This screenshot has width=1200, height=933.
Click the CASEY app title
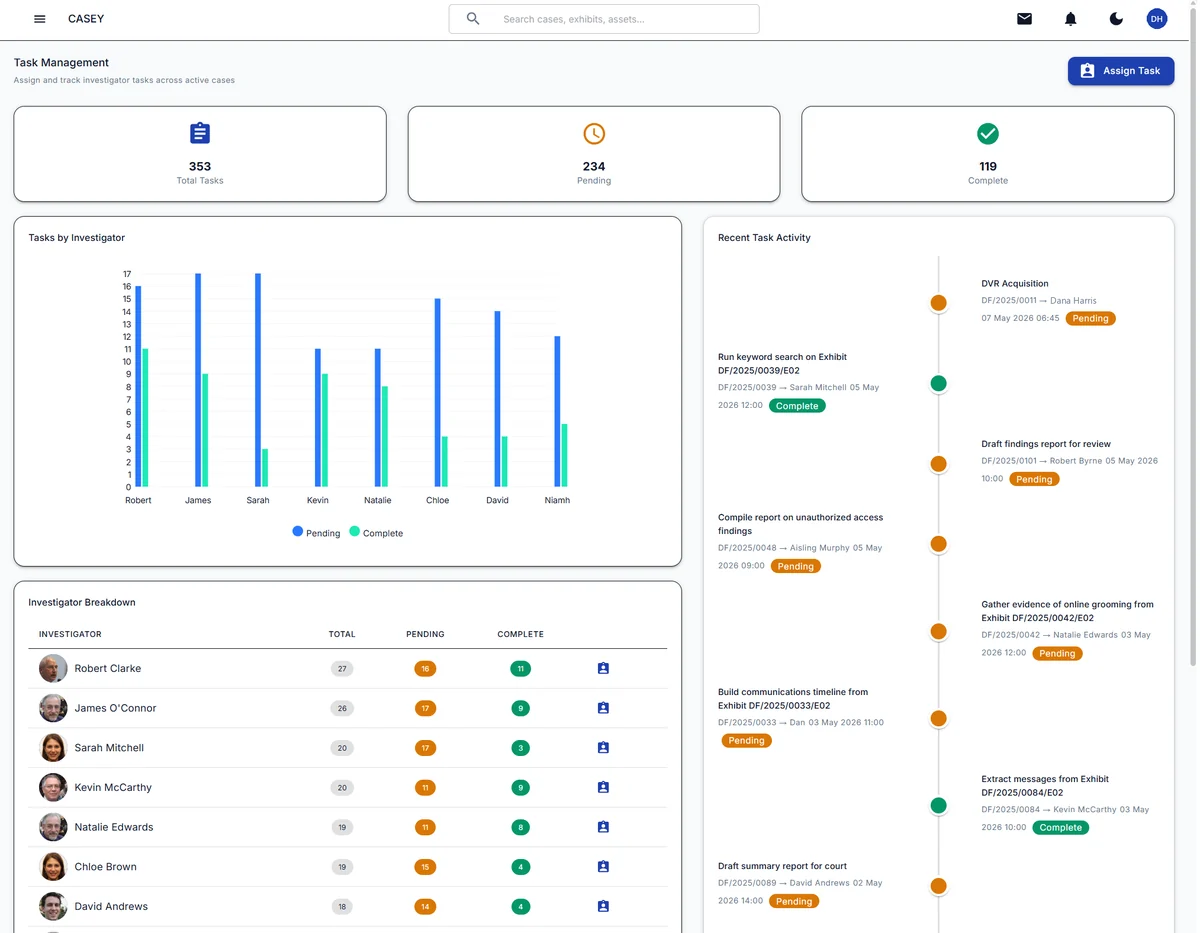(86, 19)
